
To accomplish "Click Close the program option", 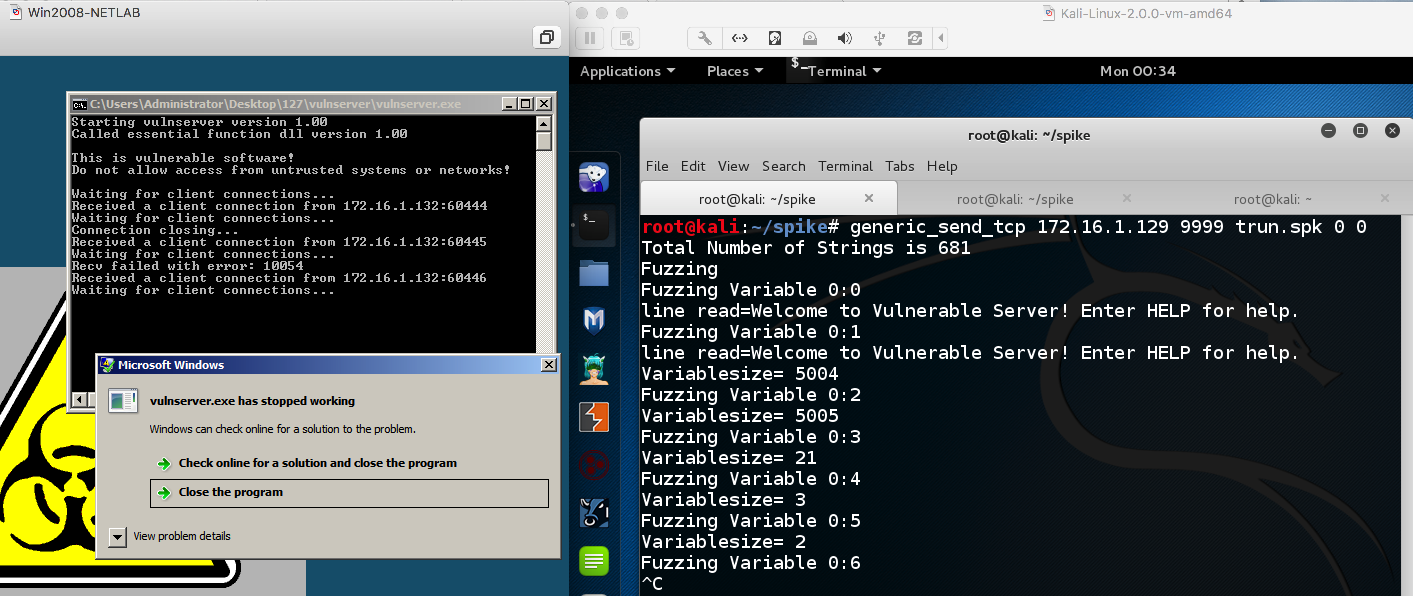I will tap(349, 492).
